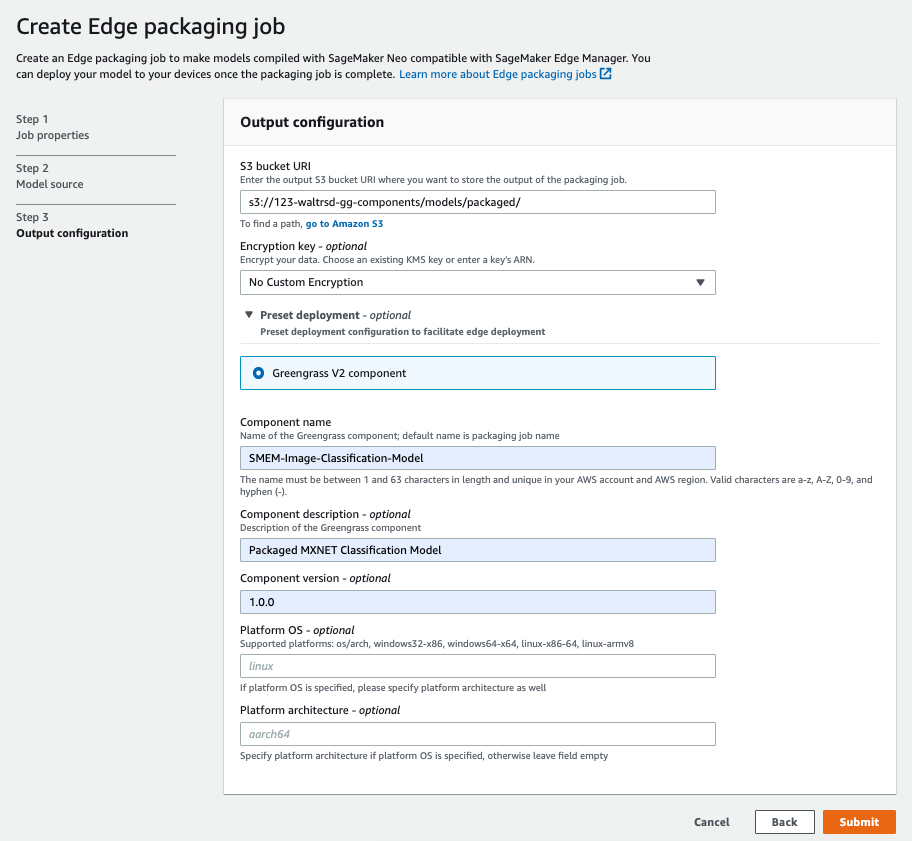Open the No Custom Encryption dropdown
Viewport: 912px width, 841px height.
(478, 282)
